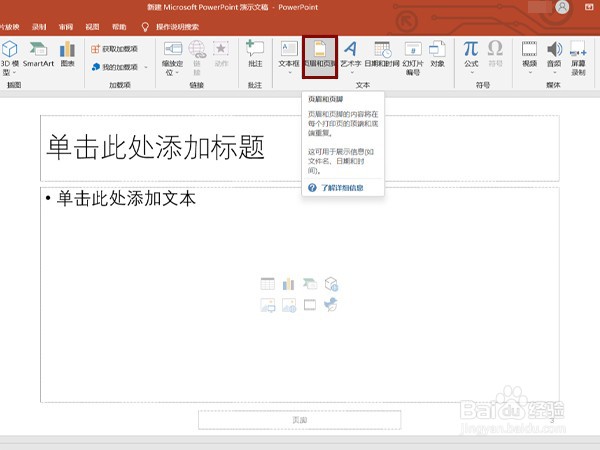Insert an embedded 对象 object
The height and width of the screenshot is (450, 600).
(x=437, y=54)
